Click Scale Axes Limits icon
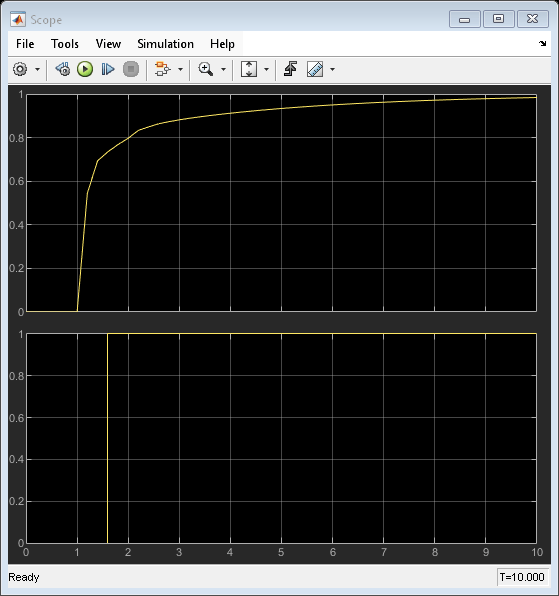This screenshot has height=596, width=559. click(249, 69)
